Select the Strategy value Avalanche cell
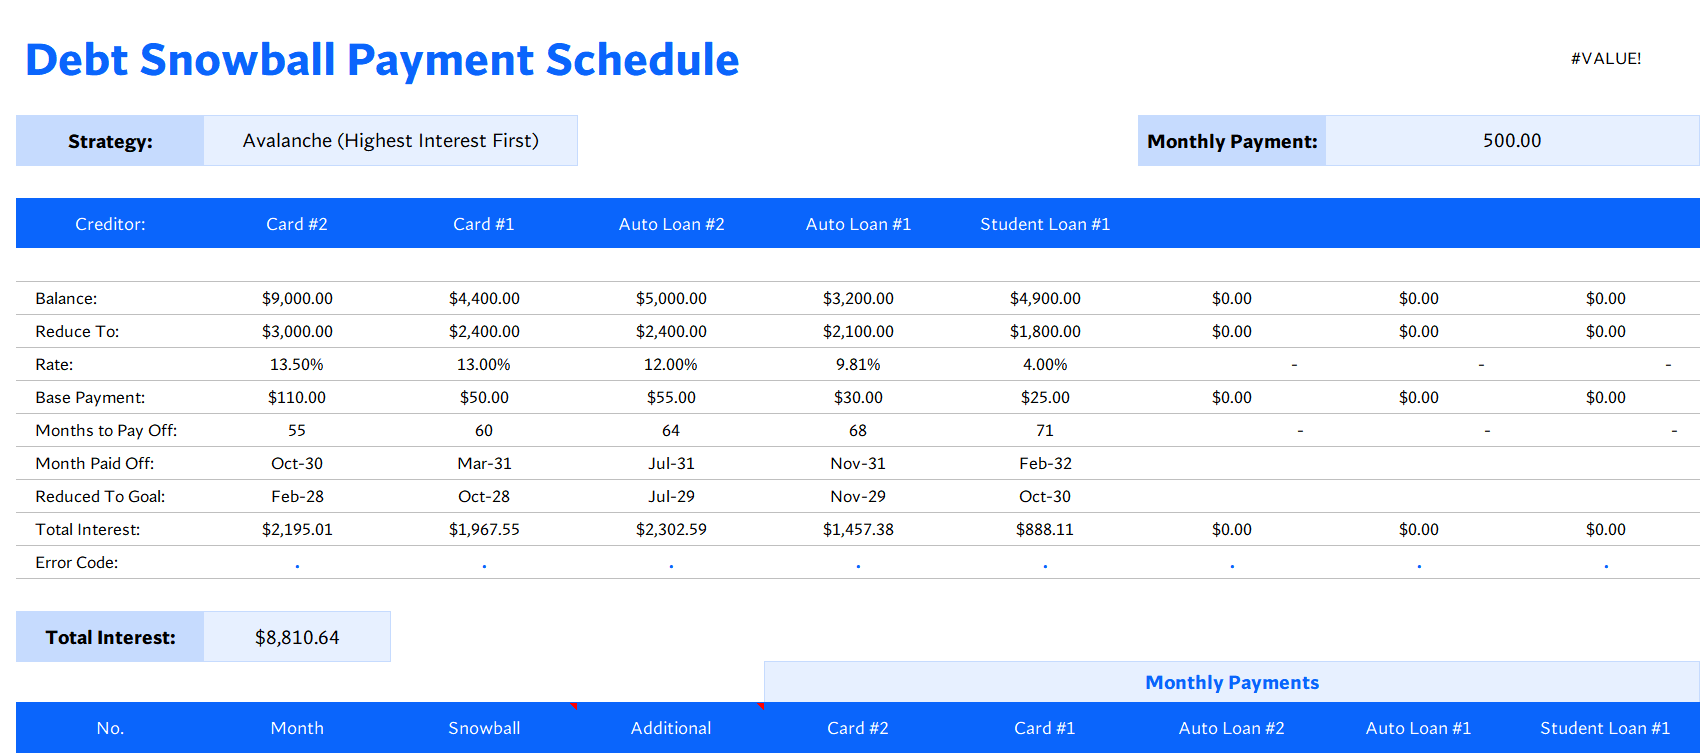The image size is (1700, 753). [390, 141]
